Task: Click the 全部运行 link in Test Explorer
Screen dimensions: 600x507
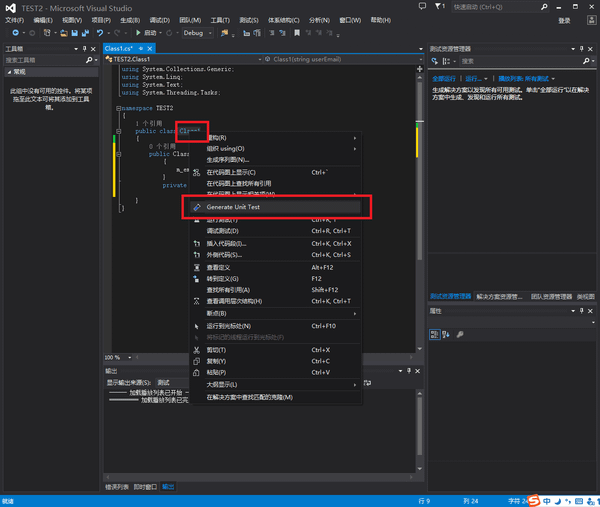Action: tap(444, 79)
